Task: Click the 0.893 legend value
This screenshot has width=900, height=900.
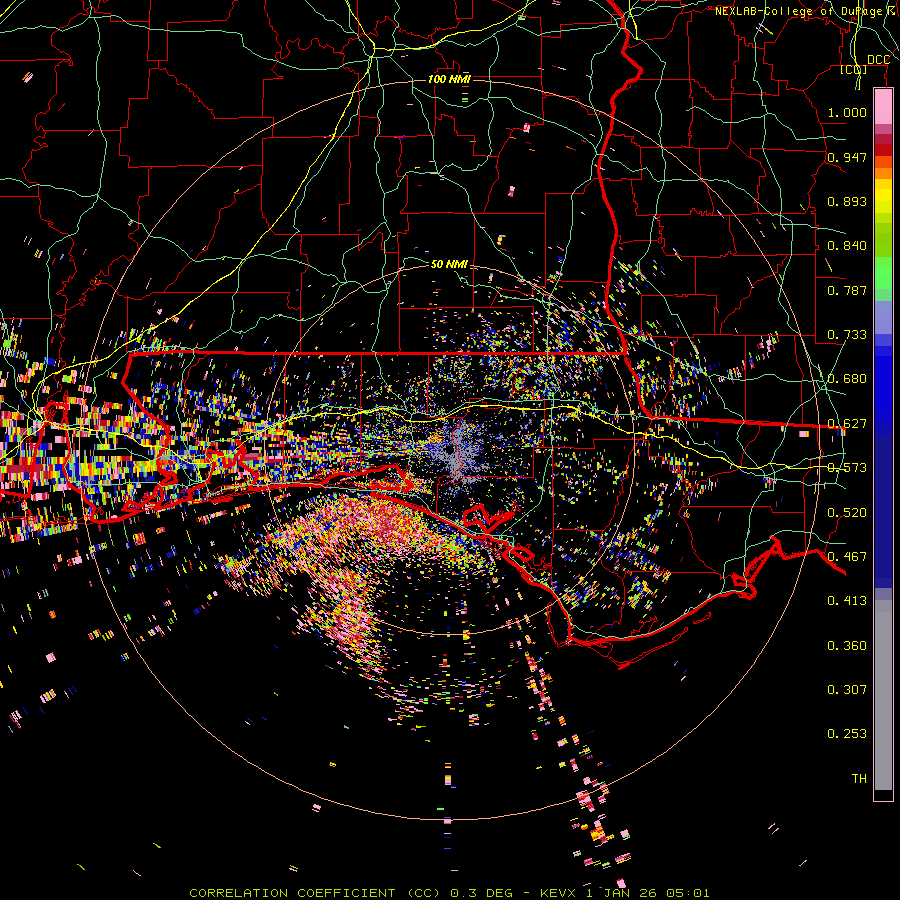Action: [x=847, y=201]
